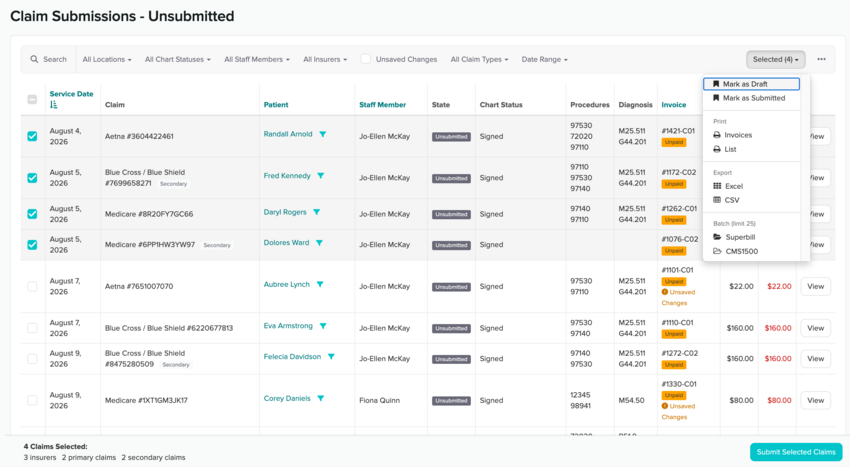Select Batch CMS1500 menu item
The image size is (850, 467).
[751, 251]
